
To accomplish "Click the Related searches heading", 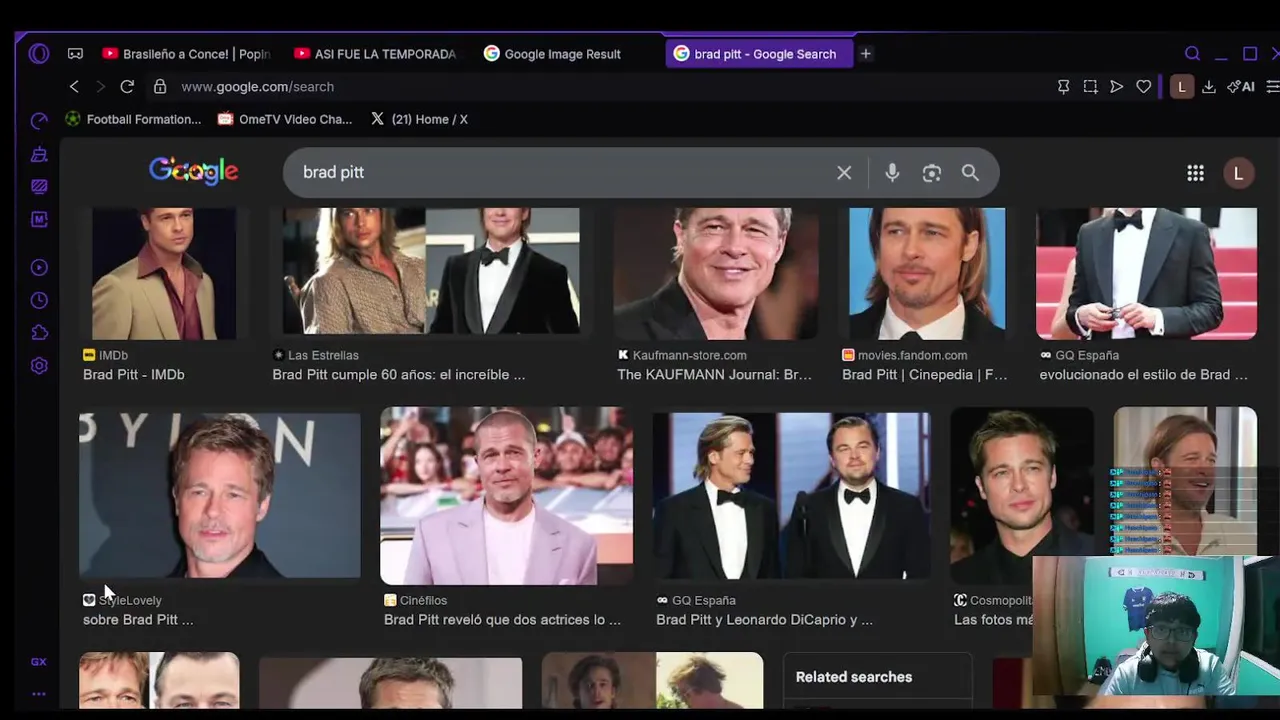I will click(x=854, y=677).
